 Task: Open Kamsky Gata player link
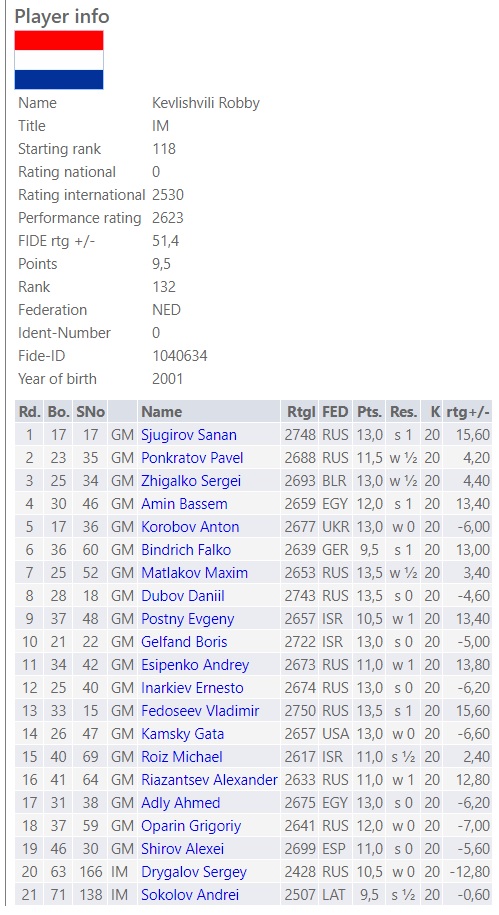click(182, 734)
